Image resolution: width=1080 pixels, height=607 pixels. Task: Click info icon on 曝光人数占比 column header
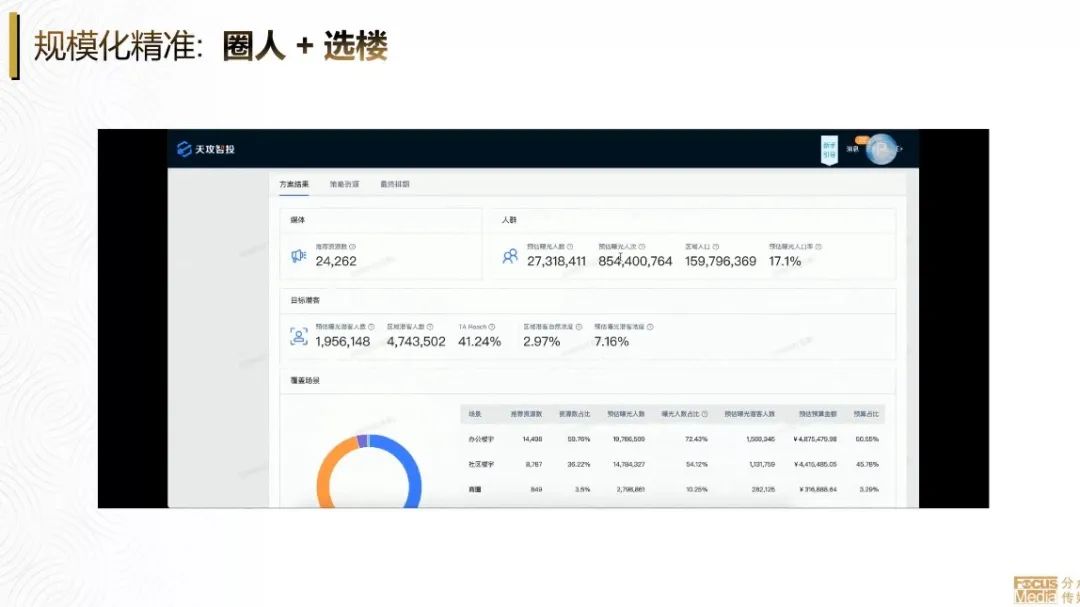tap(705, 414)
